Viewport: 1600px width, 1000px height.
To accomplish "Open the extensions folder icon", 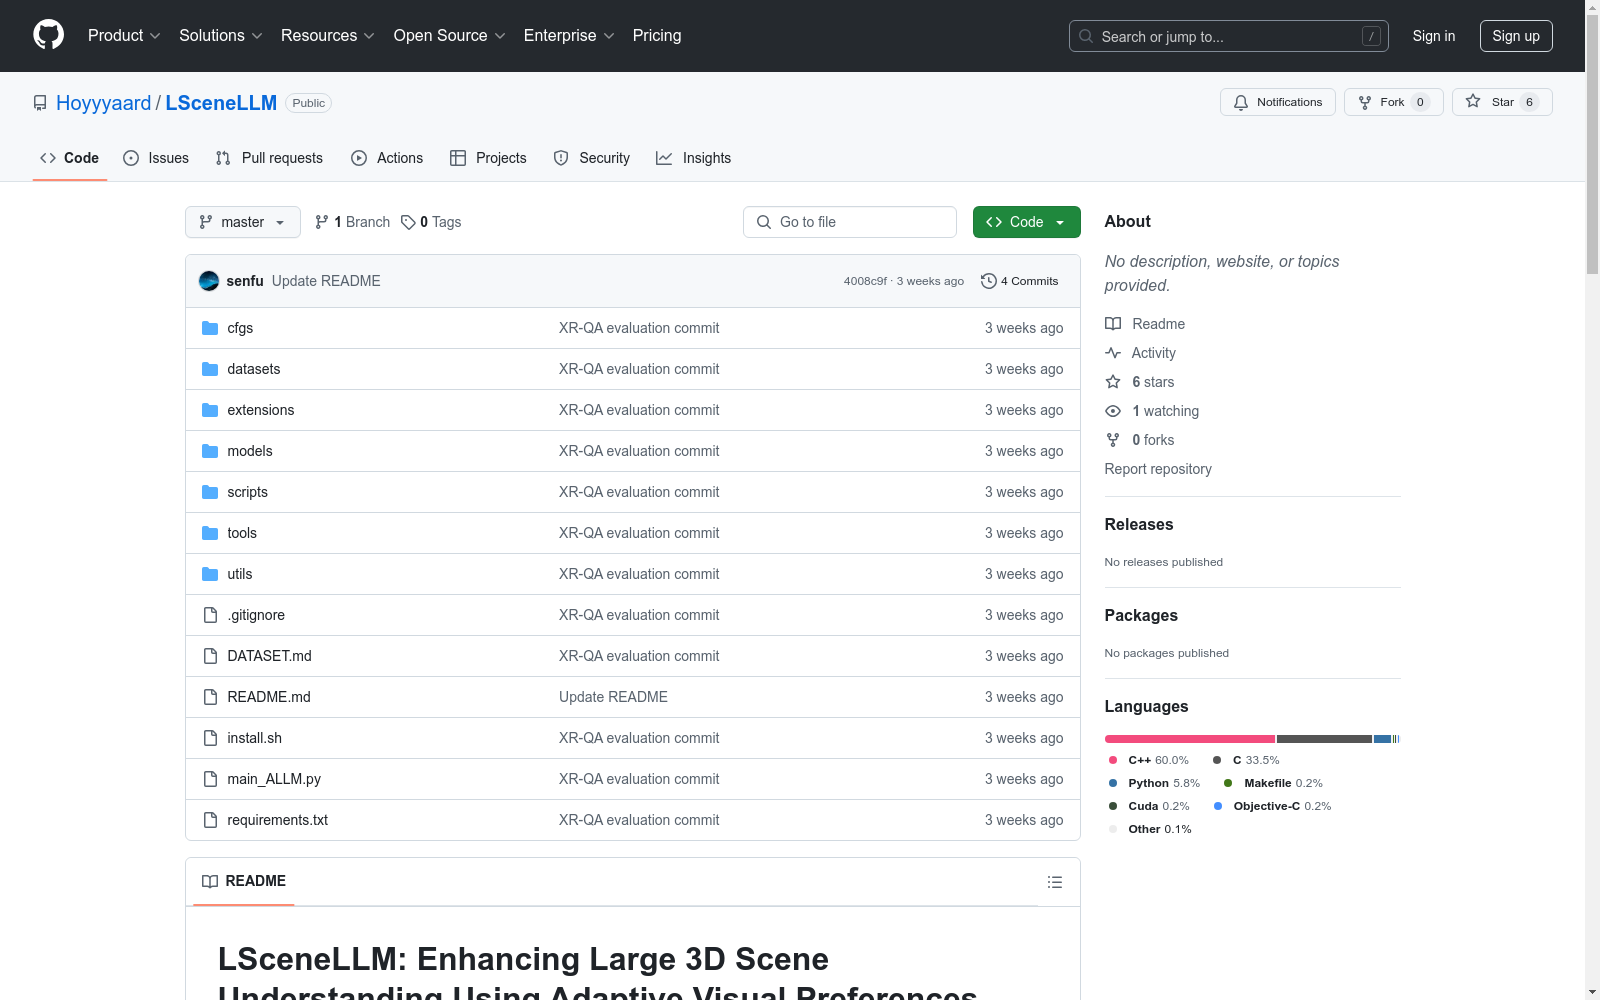I will coord(210,410).
